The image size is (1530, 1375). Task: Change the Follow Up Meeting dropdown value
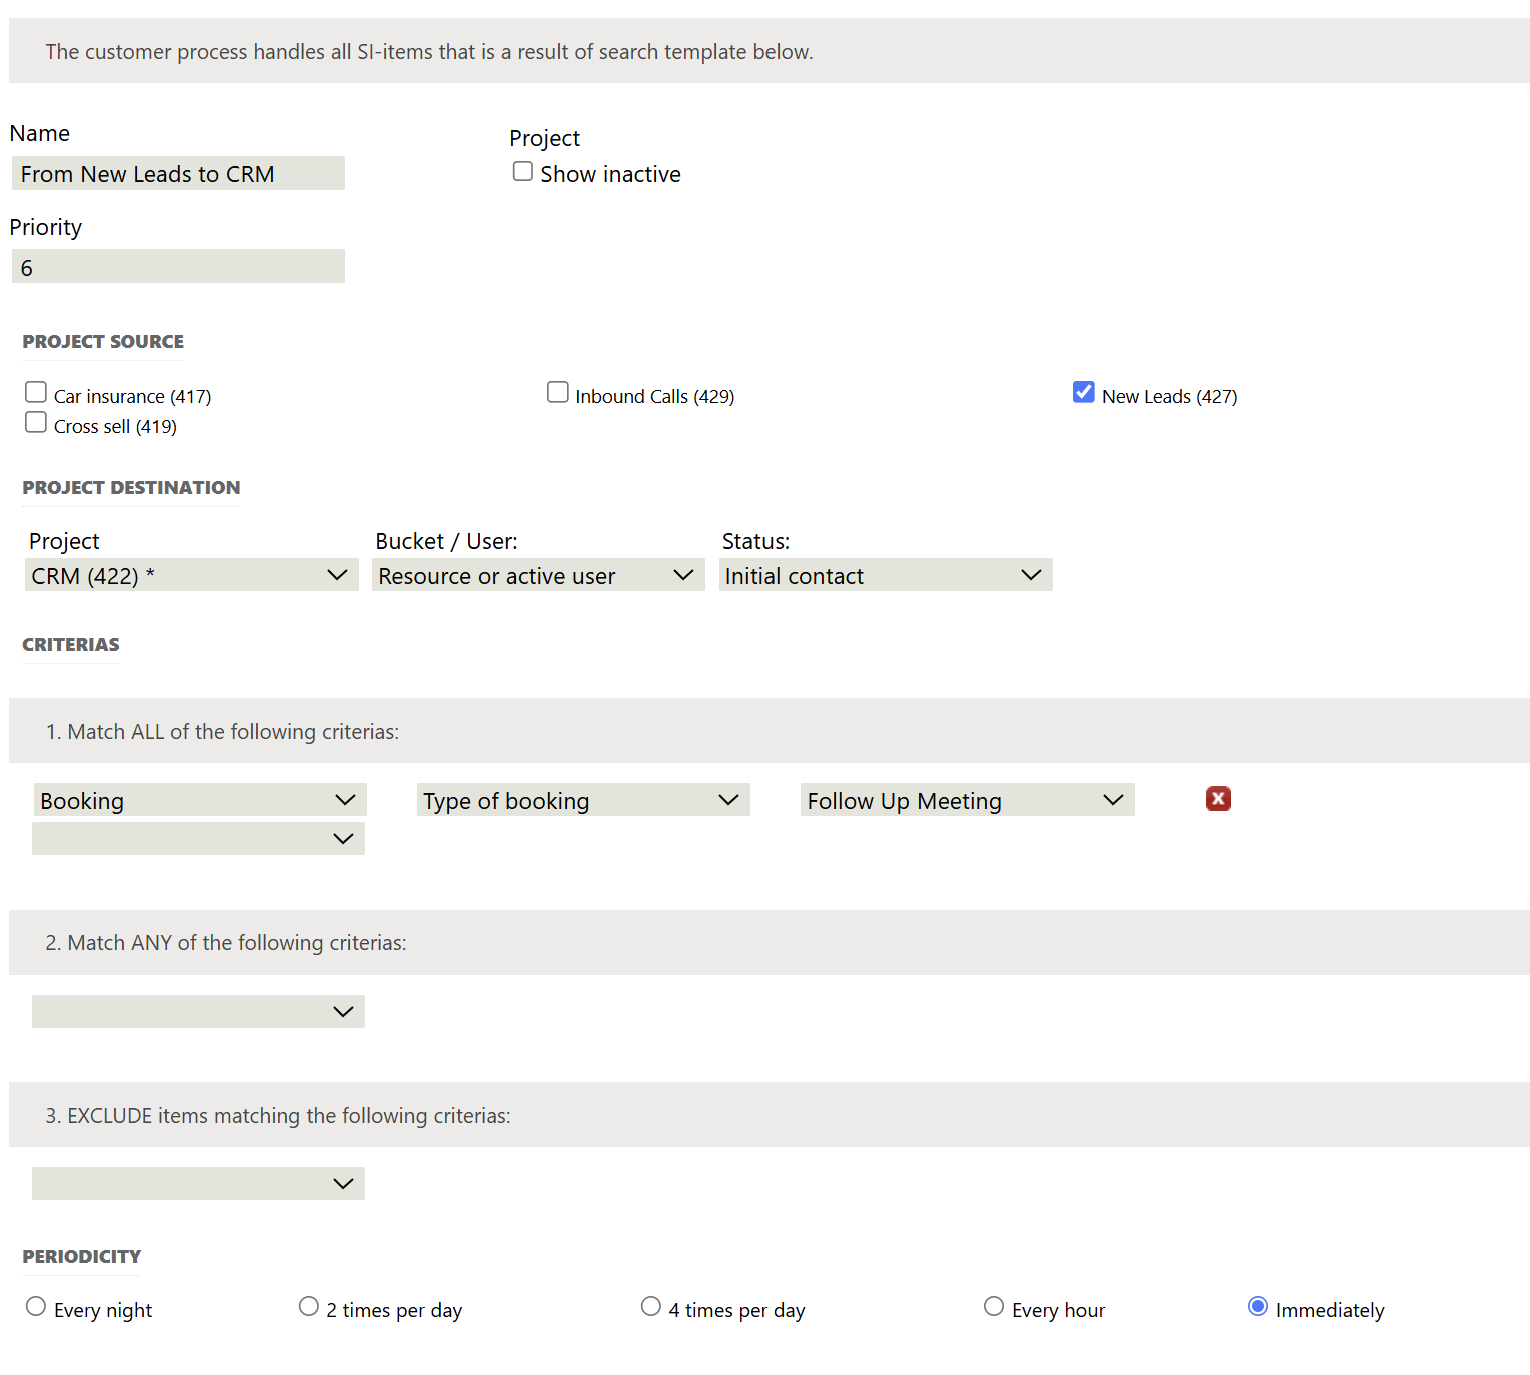coord(966,800)
